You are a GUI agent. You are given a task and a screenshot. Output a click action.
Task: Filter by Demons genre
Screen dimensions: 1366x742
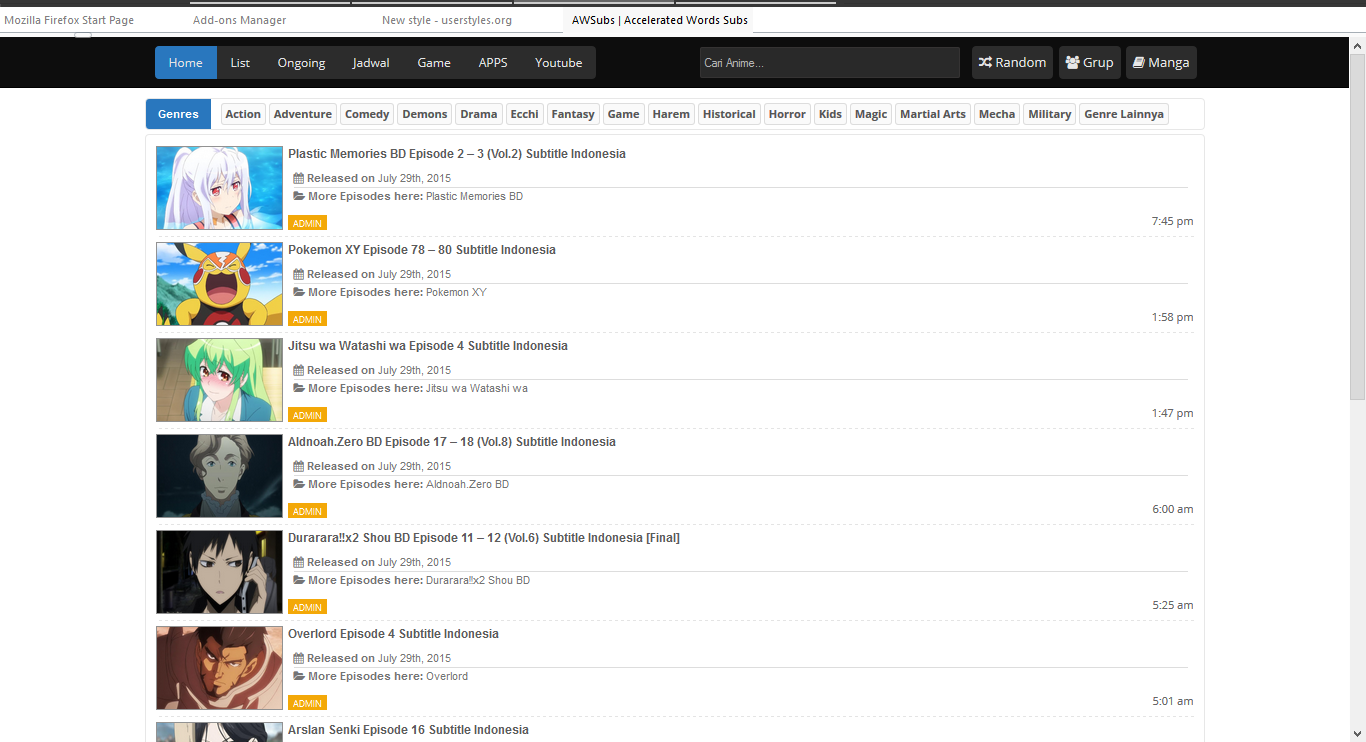(425, 114)
